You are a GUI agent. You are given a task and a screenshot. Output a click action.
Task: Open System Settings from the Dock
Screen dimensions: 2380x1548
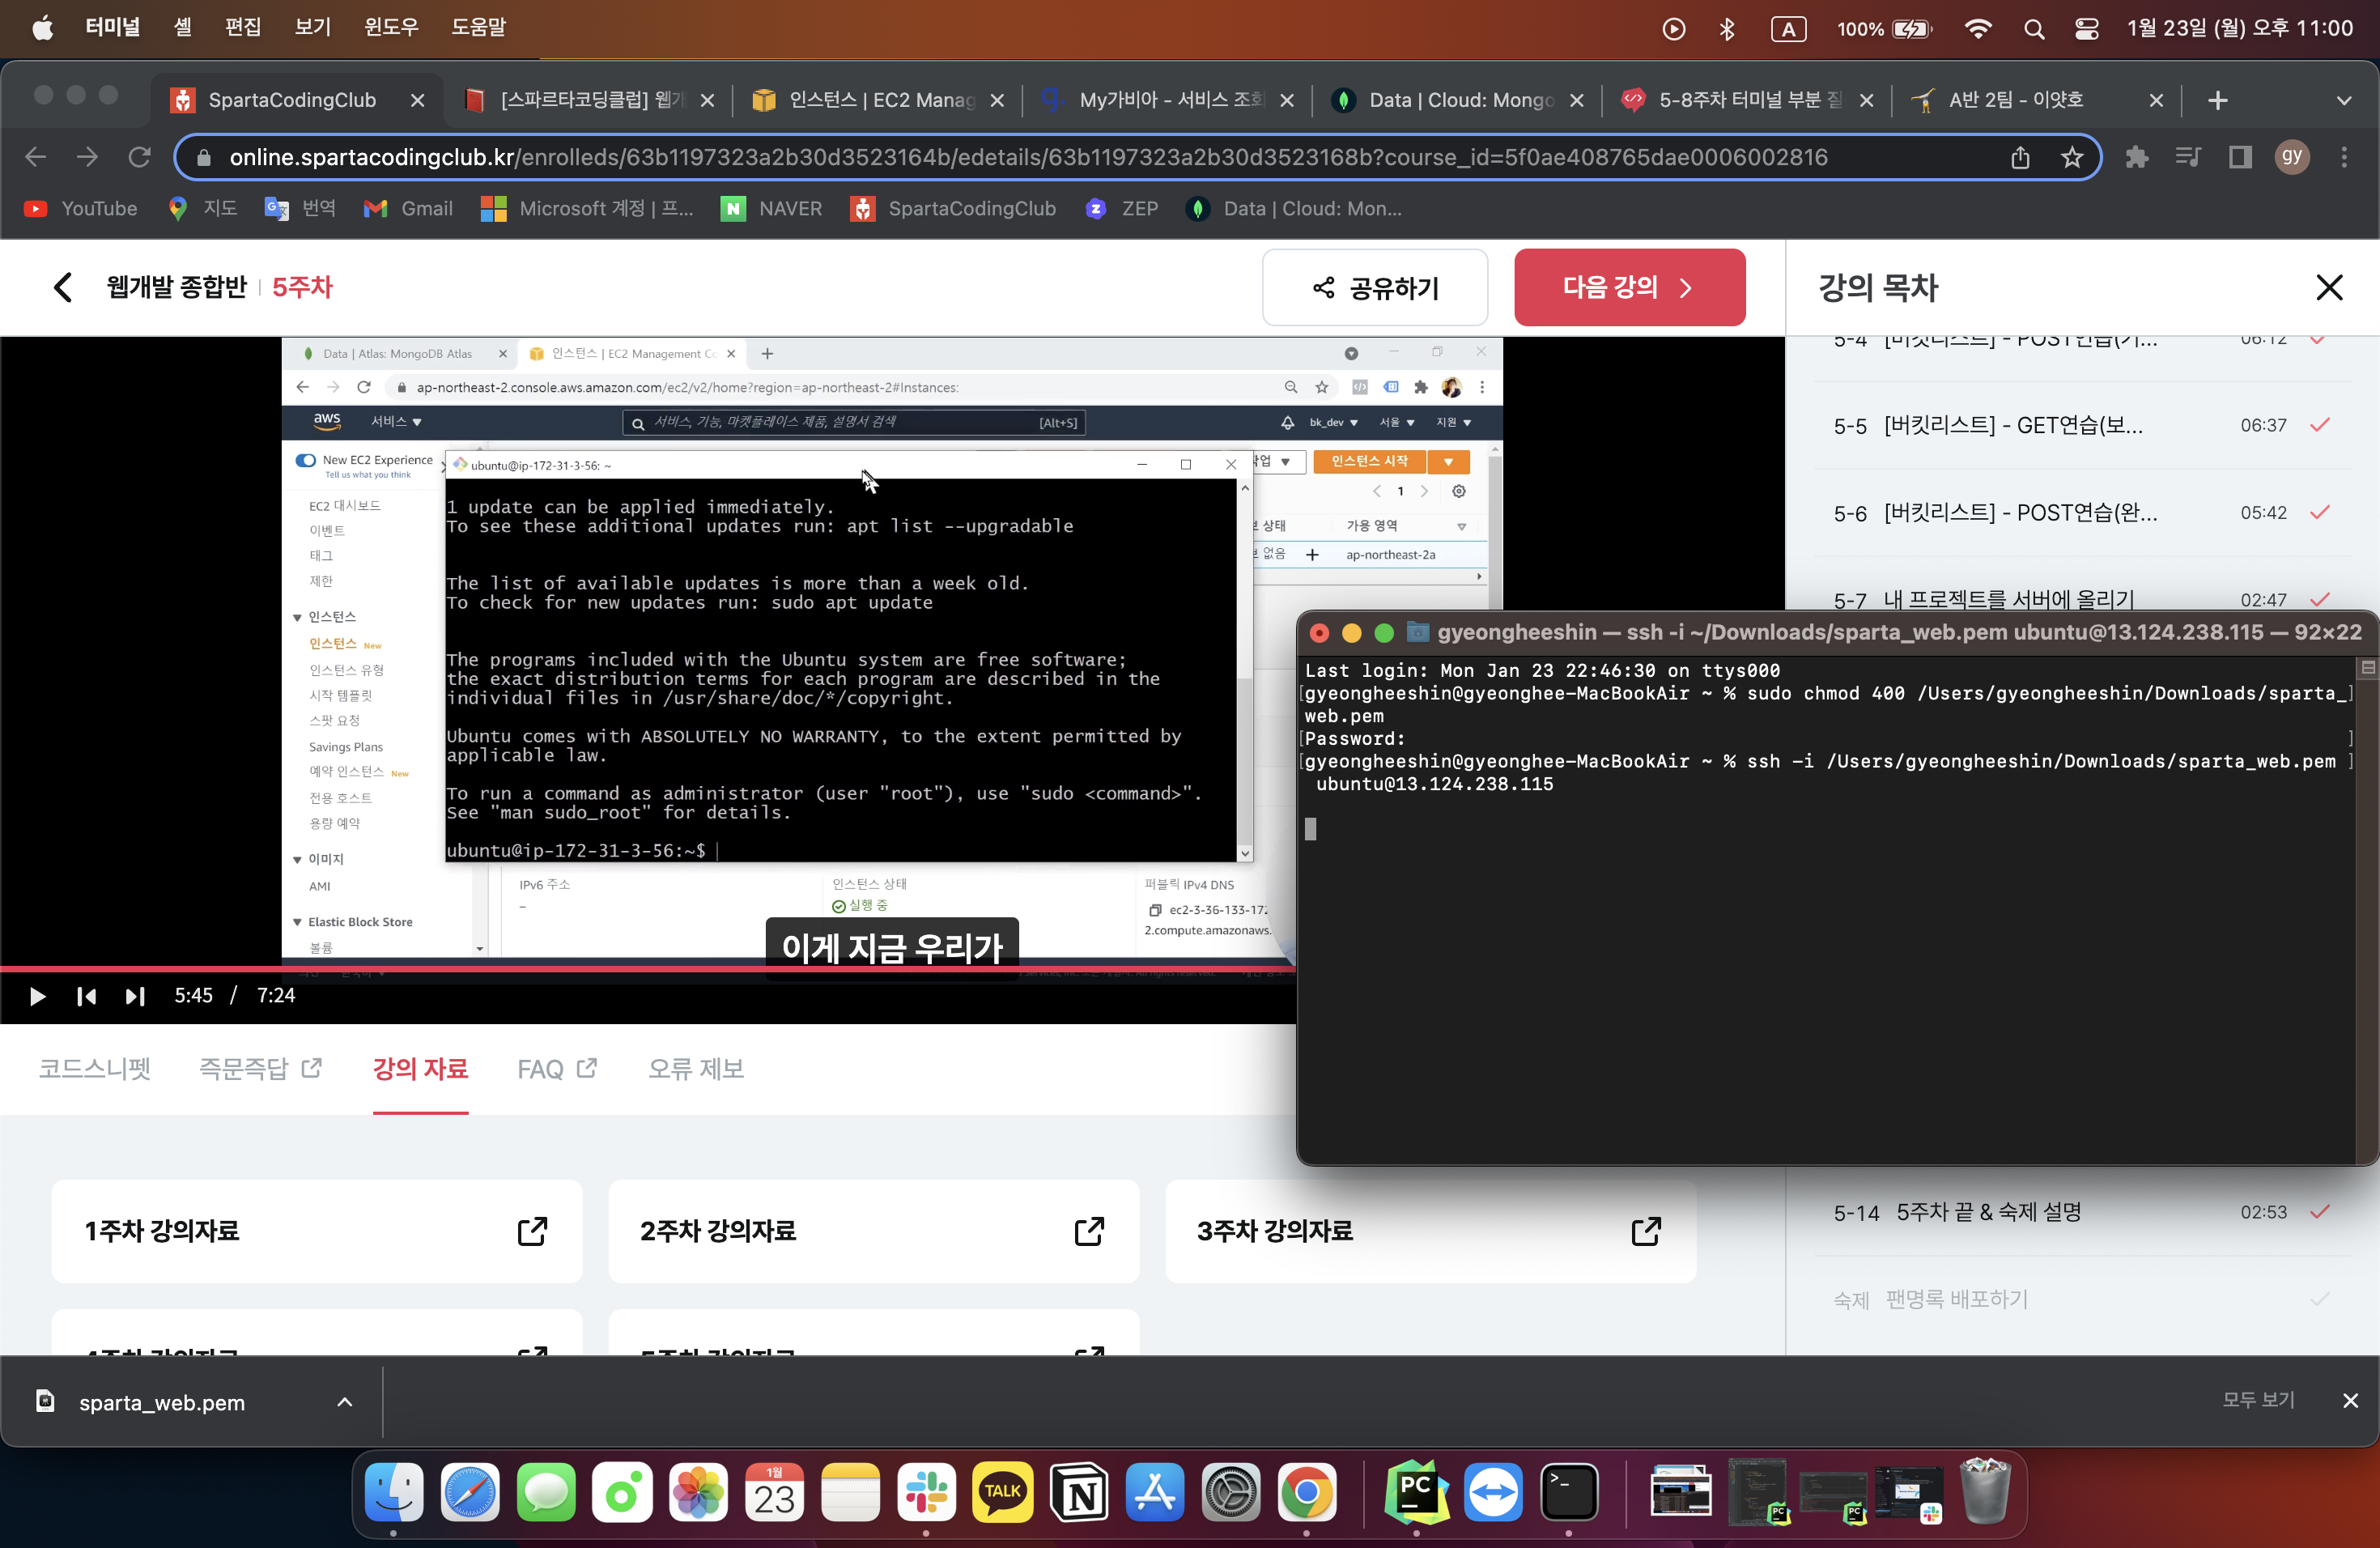click(x=1230, y=1493)
